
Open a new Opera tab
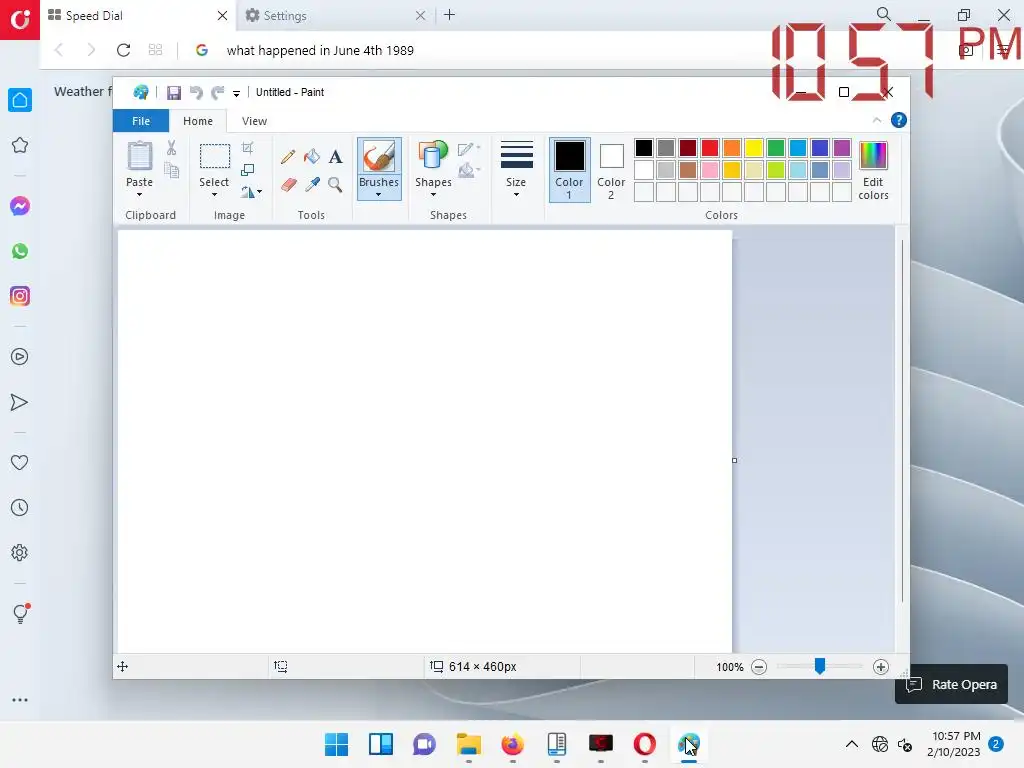[x=449, y=15]
